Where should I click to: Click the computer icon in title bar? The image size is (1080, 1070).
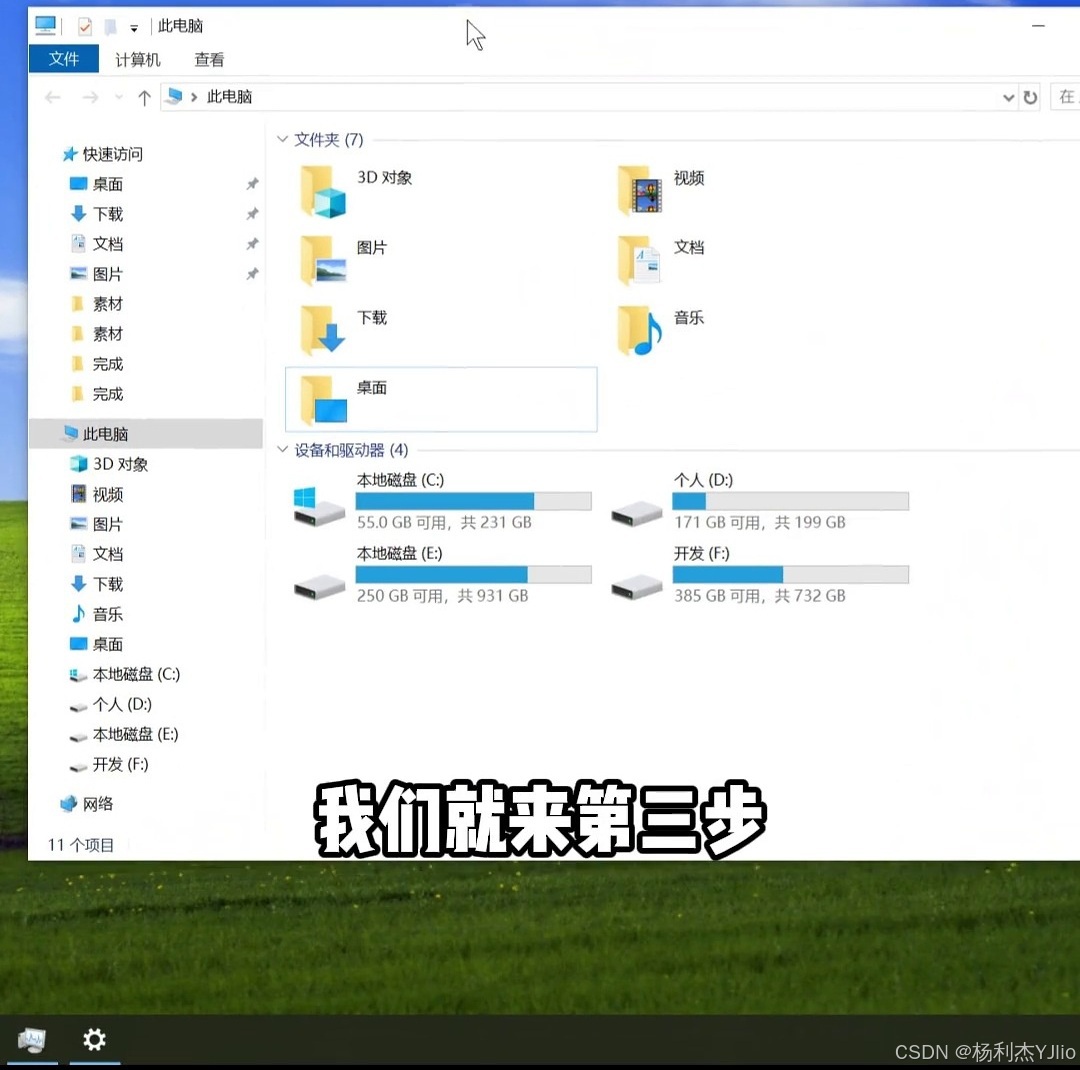[x=45, y=26]
